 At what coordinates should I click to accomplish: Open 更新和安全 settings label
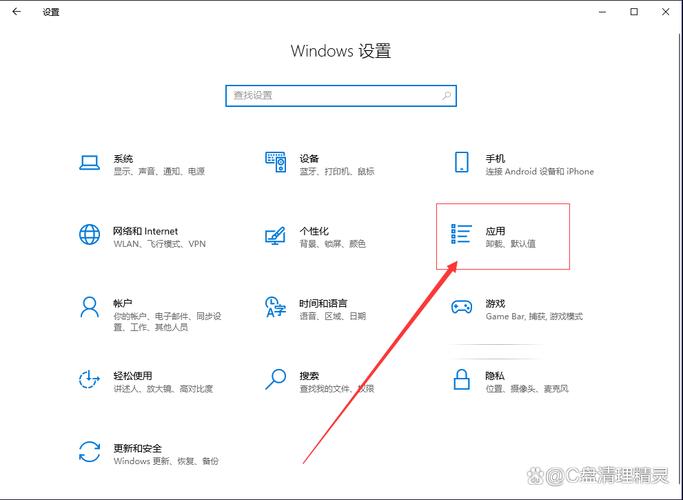(x=137, y=448)
